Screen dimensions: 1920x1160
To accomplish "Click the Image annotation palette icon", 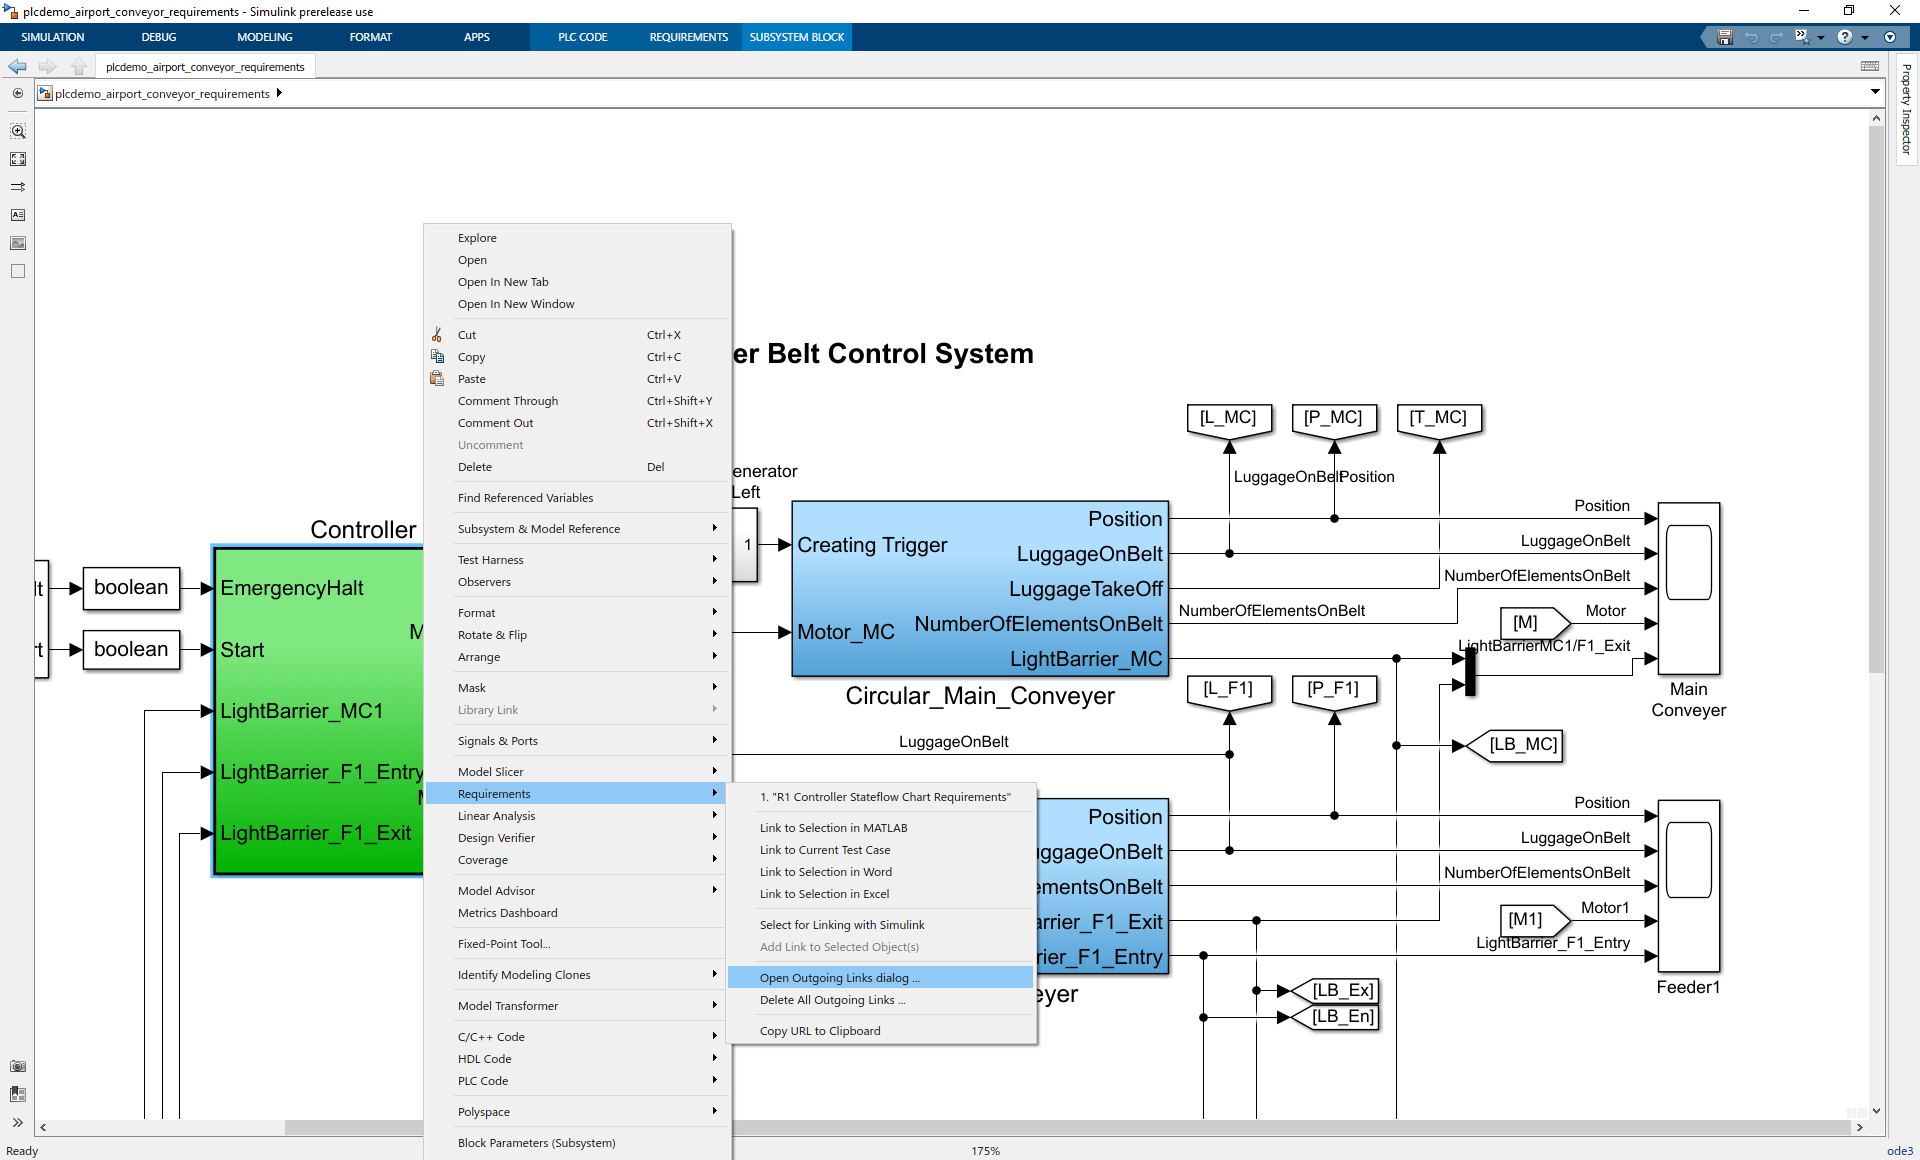I will (18, 243).
